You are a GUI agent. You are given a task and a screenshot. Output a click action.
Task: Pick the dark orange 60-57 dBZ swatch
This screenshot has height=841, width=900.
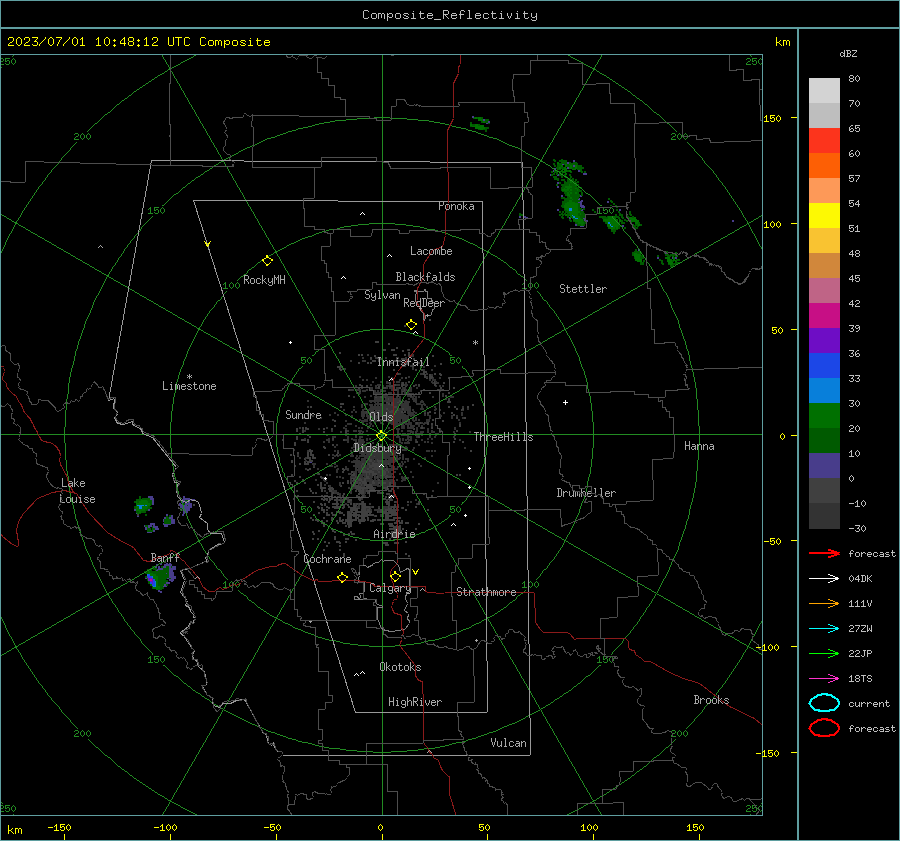tap(824, 166)
